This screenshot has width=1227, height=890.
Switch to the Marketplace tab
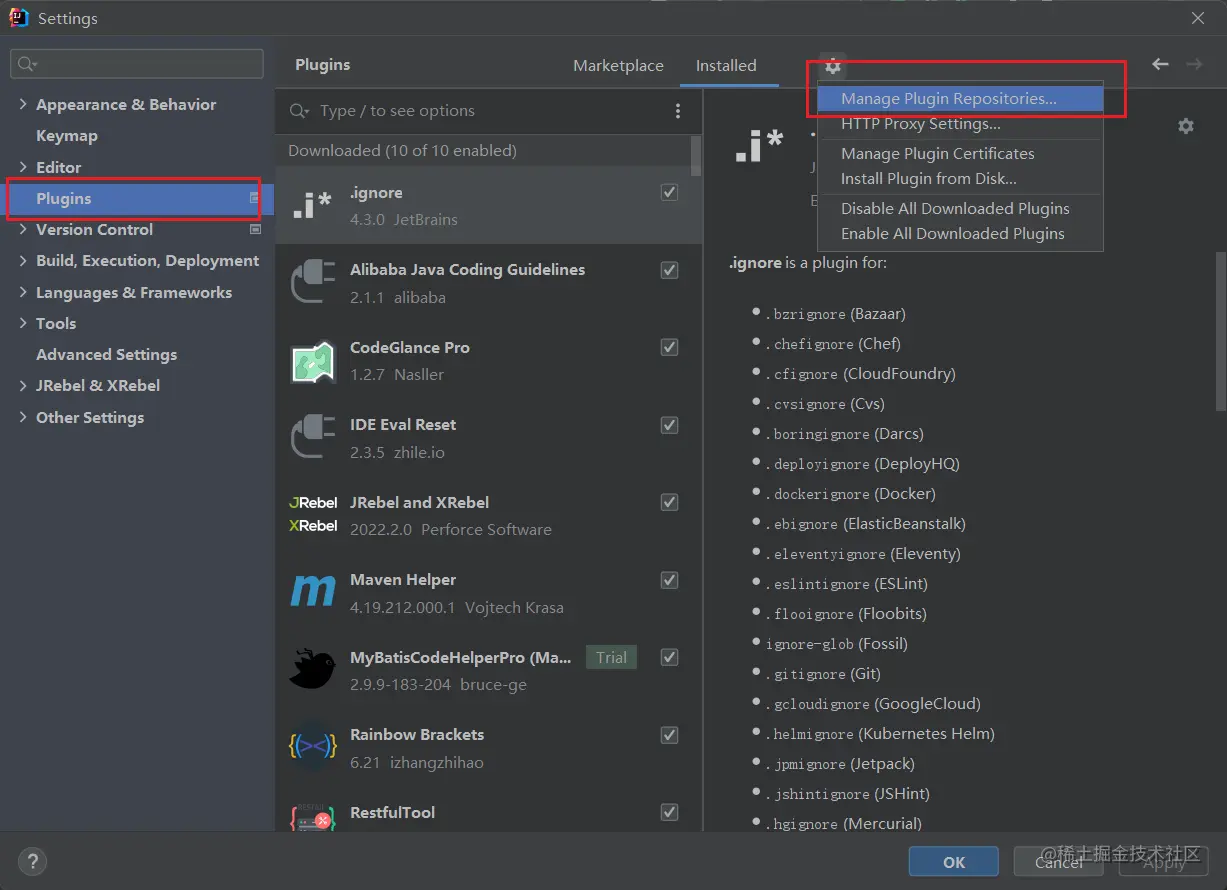click(x=618, y=66)
